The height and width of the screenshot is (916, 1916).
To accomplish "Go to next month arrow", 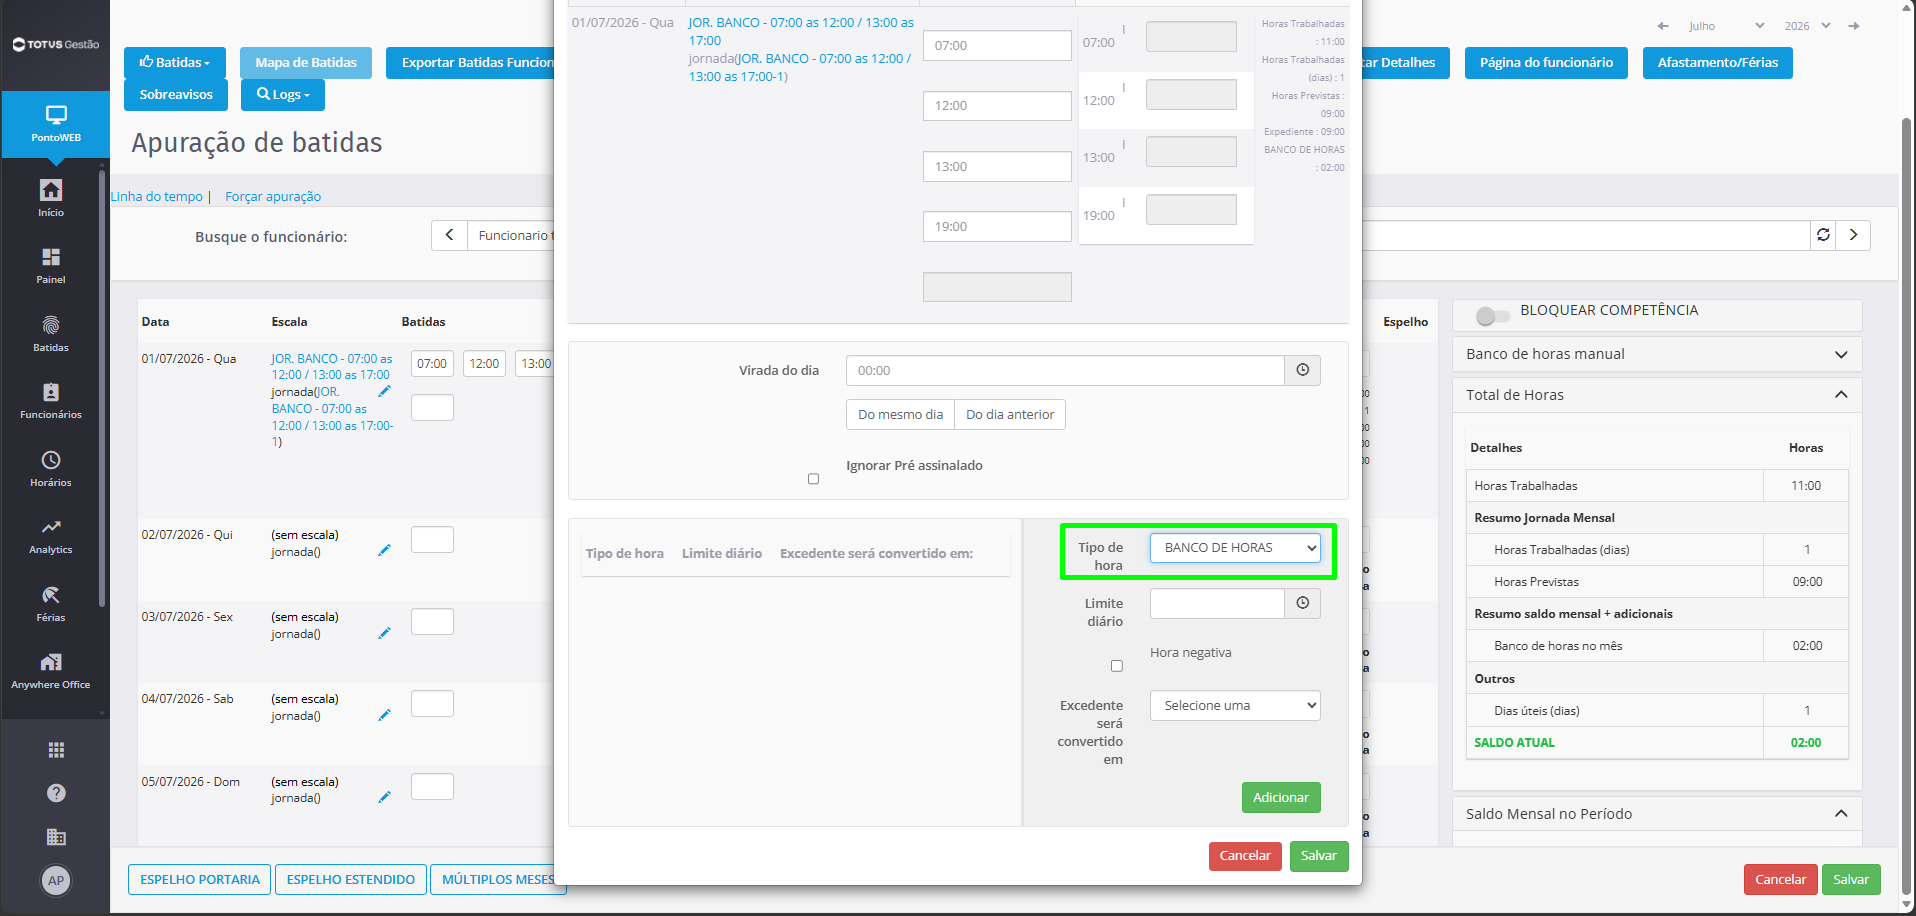I will click(x=1853, y=26).
